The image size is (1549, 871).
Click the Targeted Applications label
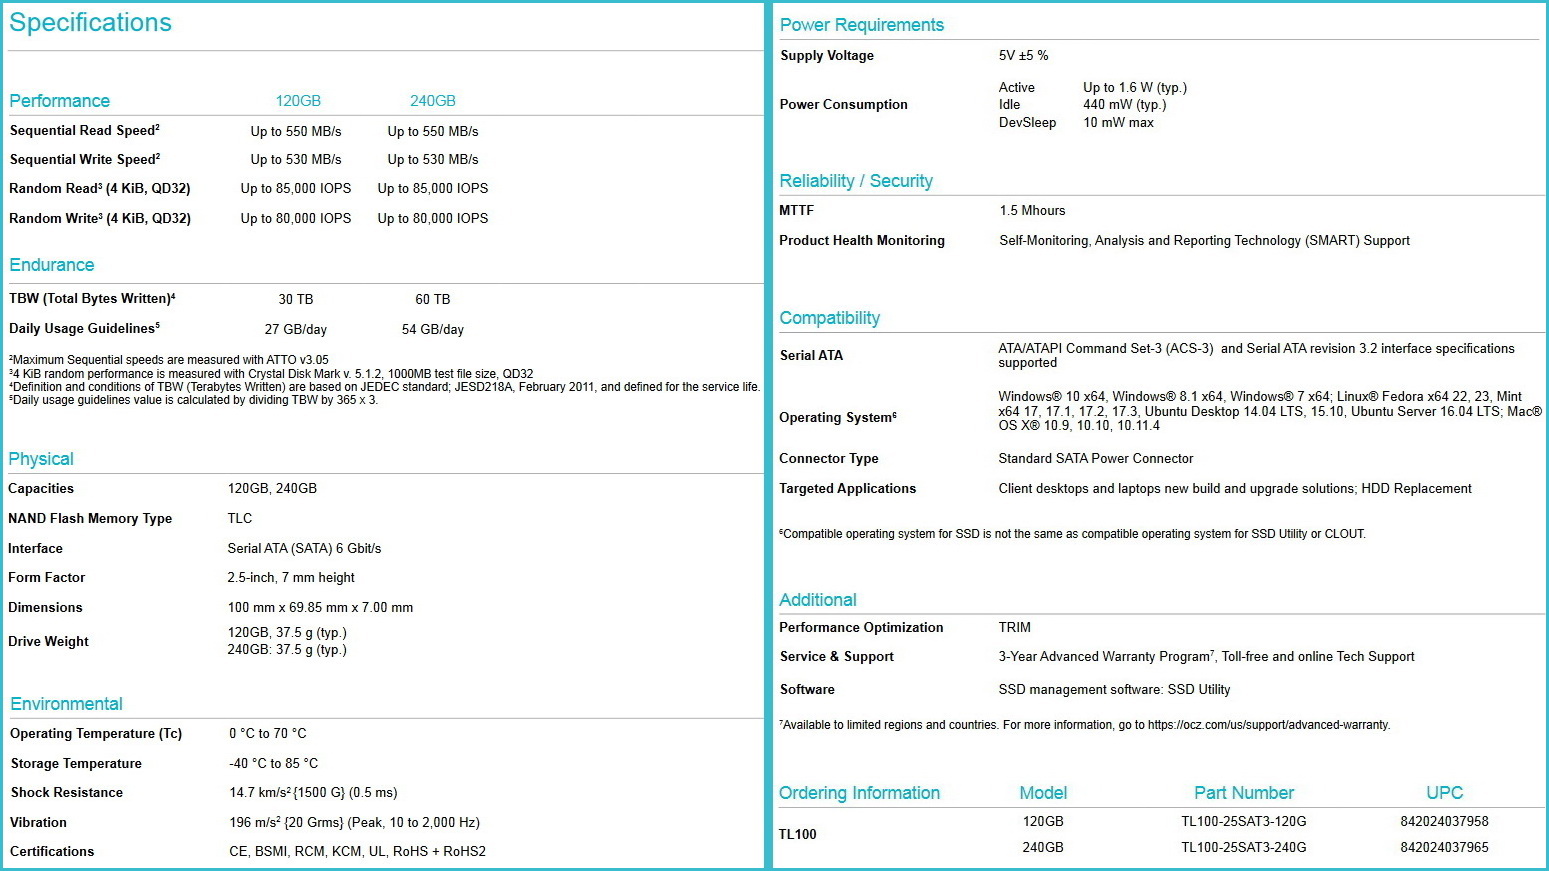[x=848, y=488]
